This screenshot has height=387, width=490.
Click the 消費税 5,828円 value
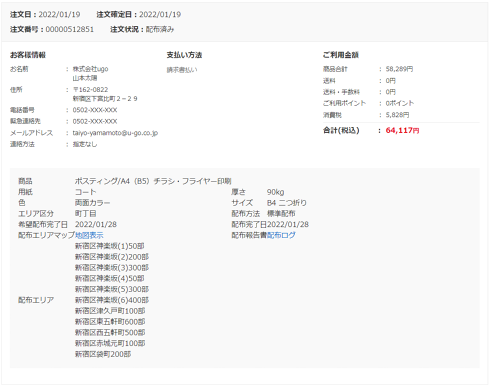tap(397, 115)
